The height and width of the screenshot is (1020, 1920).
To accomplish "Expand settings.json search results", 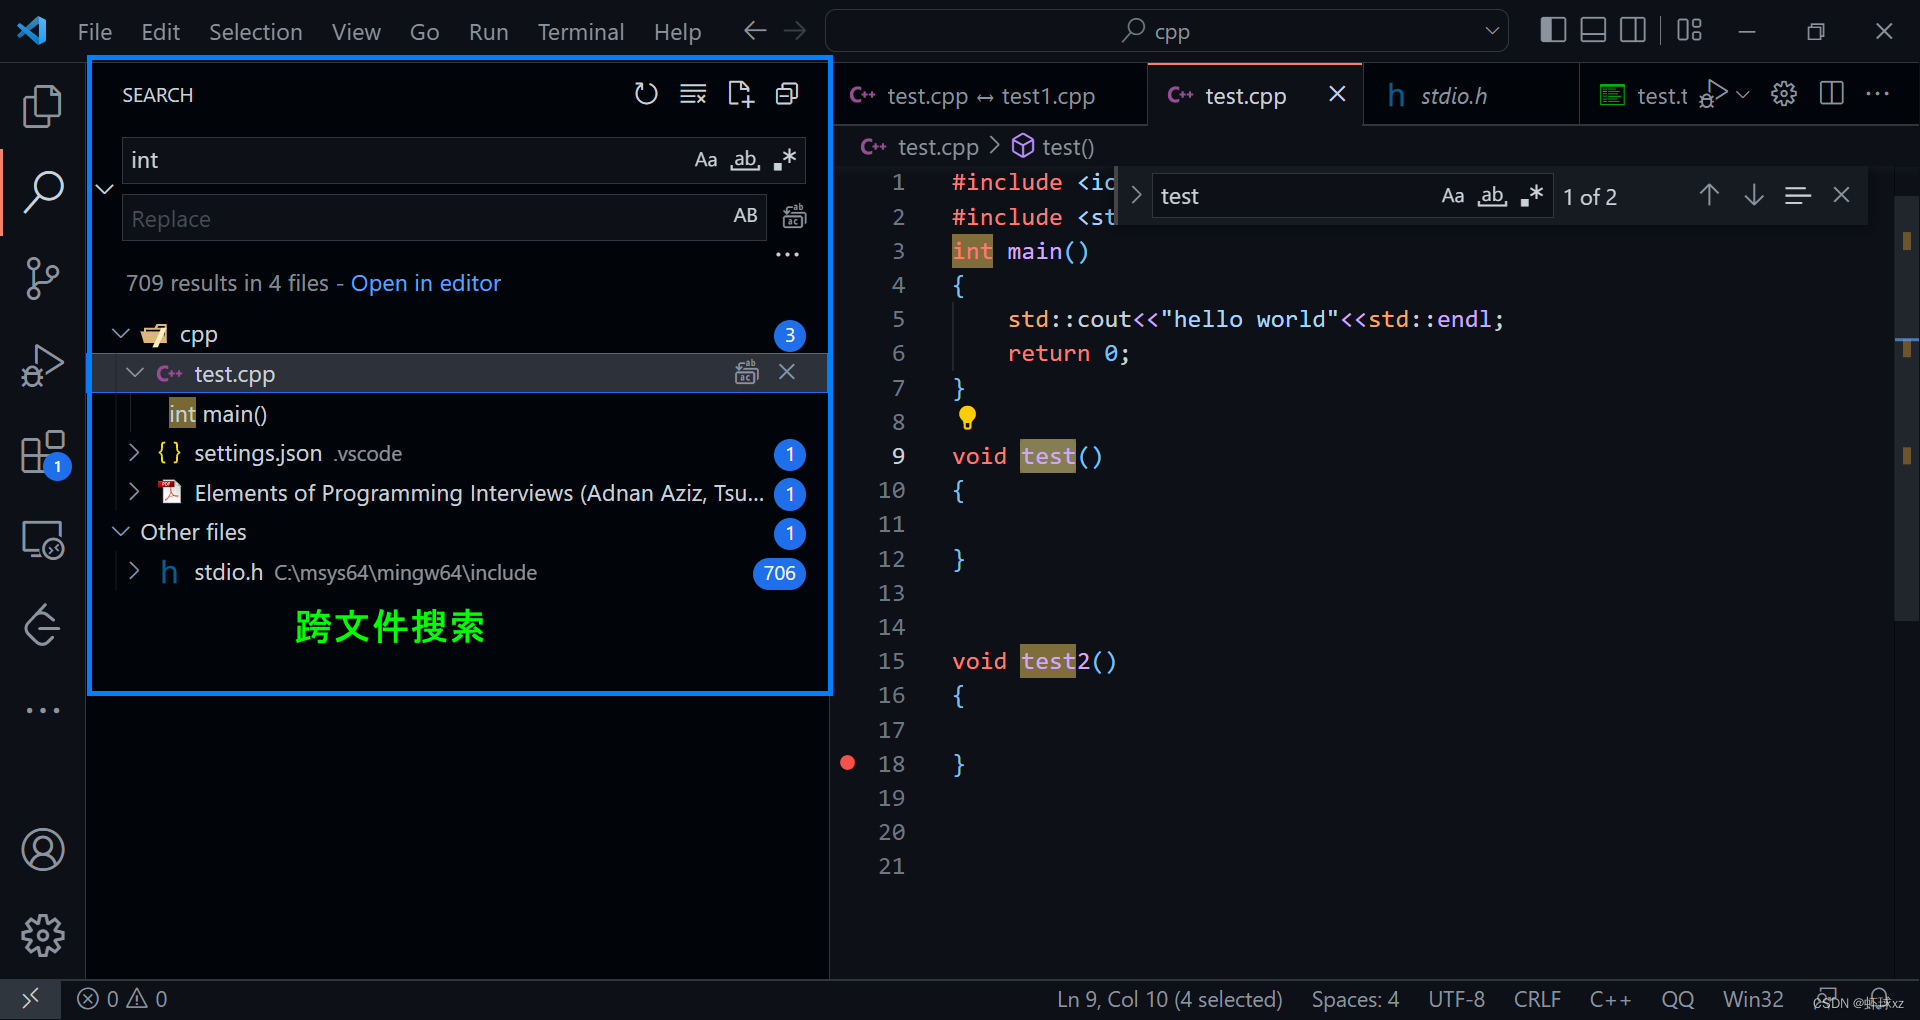I will [x=135, y=453].
